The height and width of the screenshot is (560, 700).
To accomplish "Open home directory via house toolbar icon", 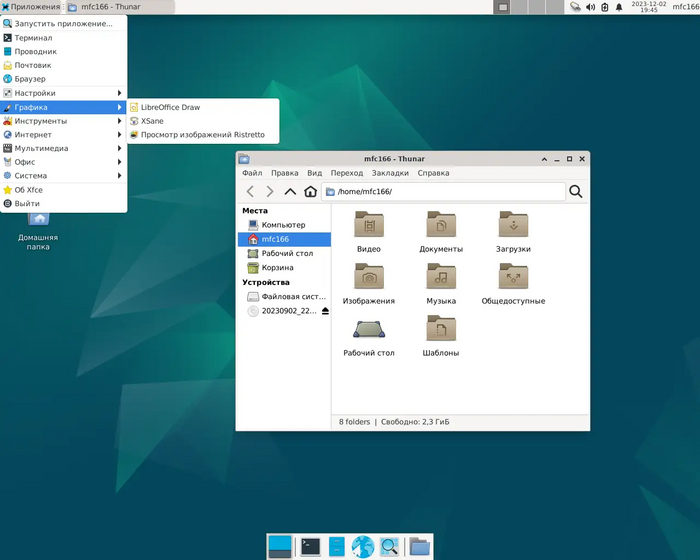I will 310,192.
